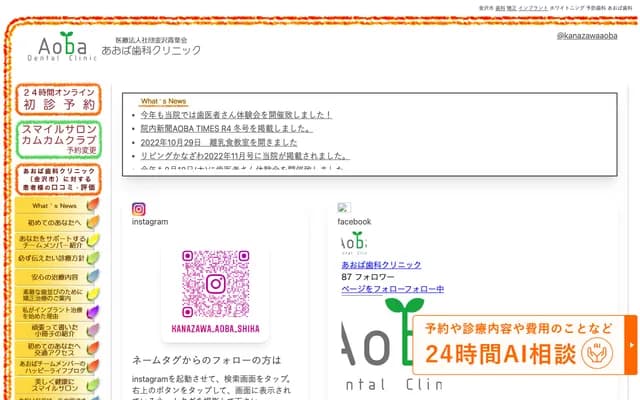The width and height of the screenshot is (640, 400).
Task: Open the 小冊子の紹介 sidebar menu item
Action: click(x=54, y=330)
